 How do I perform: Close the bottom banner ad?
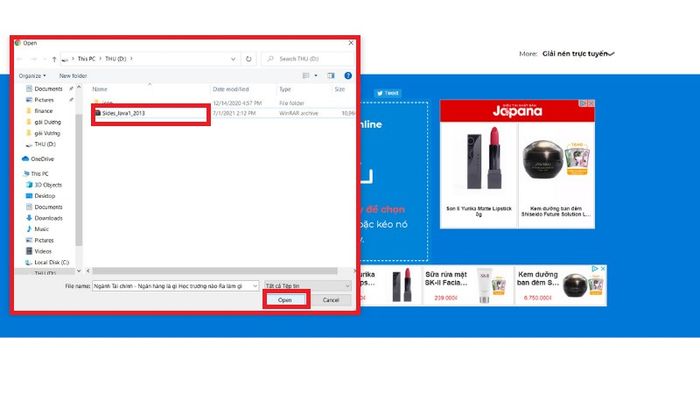(x=603, y=269)
